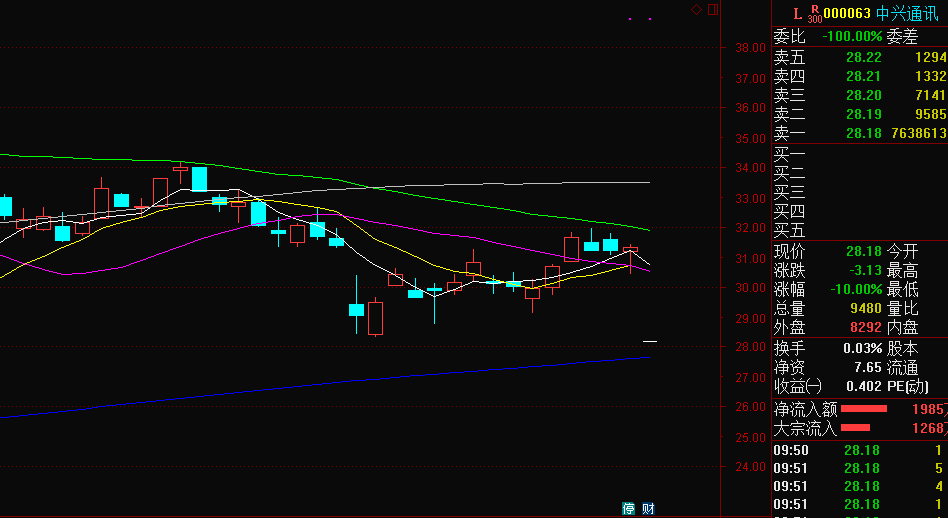Select the 09:51 tick with volume 4

coord(860,486)
